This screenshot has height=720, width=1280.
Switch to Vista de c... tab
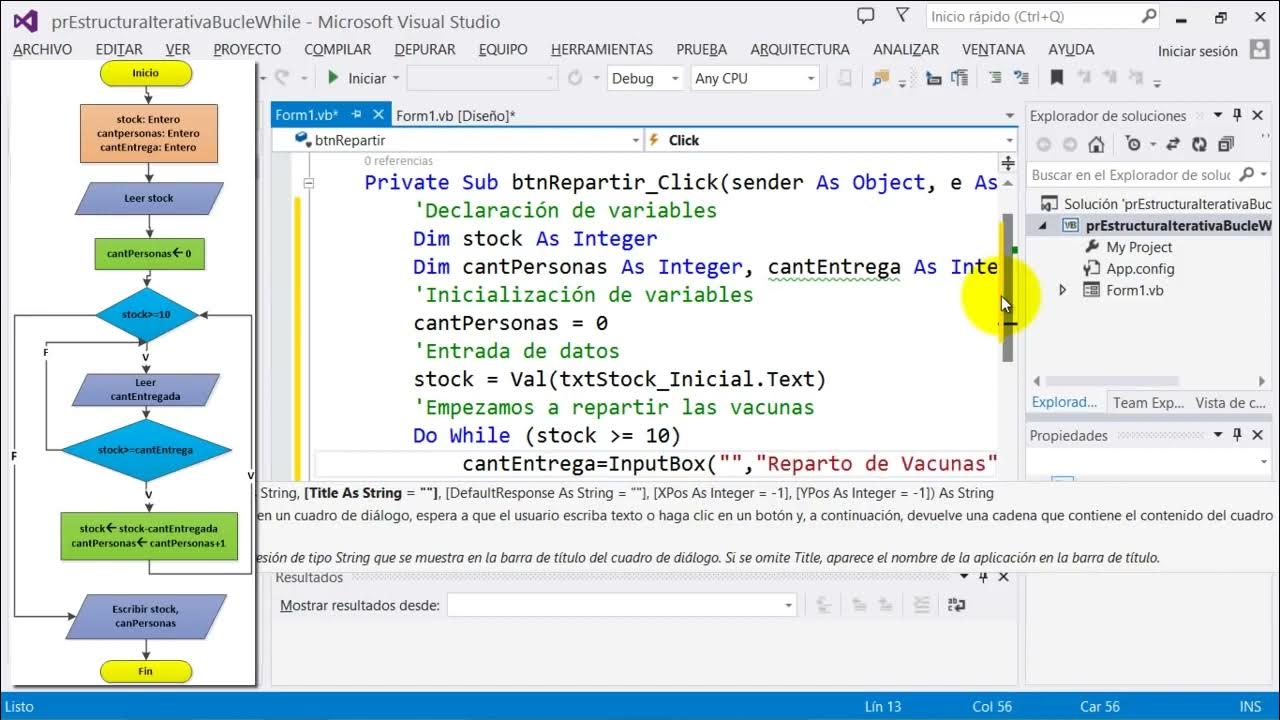click(x=1230, y=402)
